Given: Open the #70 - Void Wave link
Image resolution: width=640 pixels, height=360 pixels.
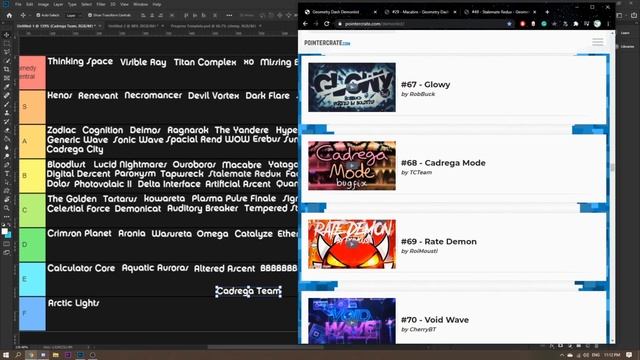Looking at the screenshot, I should click(435, 320).
